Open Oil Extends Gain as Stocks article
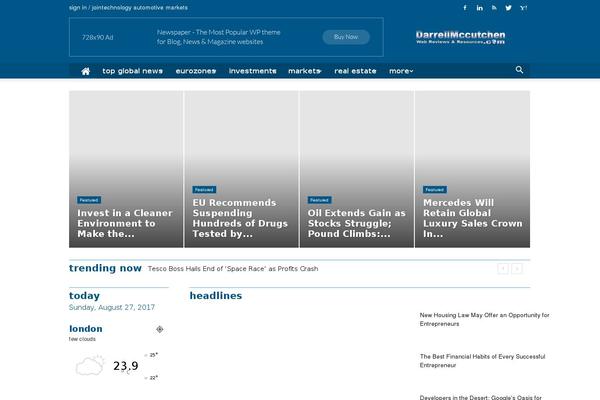 (357, 223)
